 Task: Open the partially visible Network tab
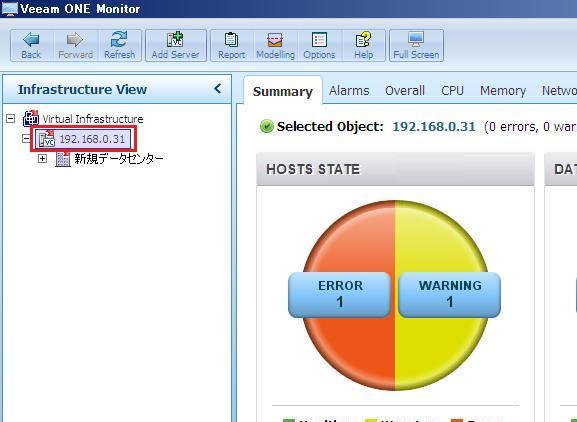[559, 91]
